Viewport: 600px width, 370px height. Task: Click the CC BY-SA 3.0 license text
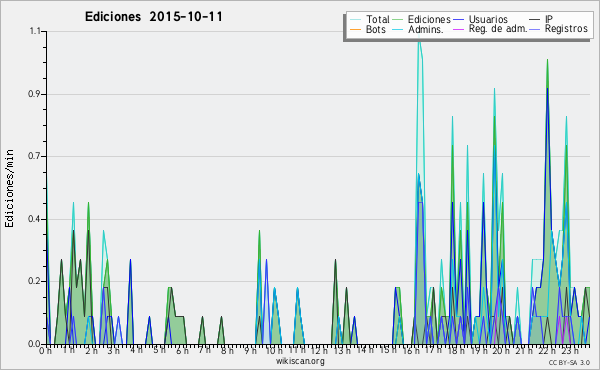click(x=569, y=363)
